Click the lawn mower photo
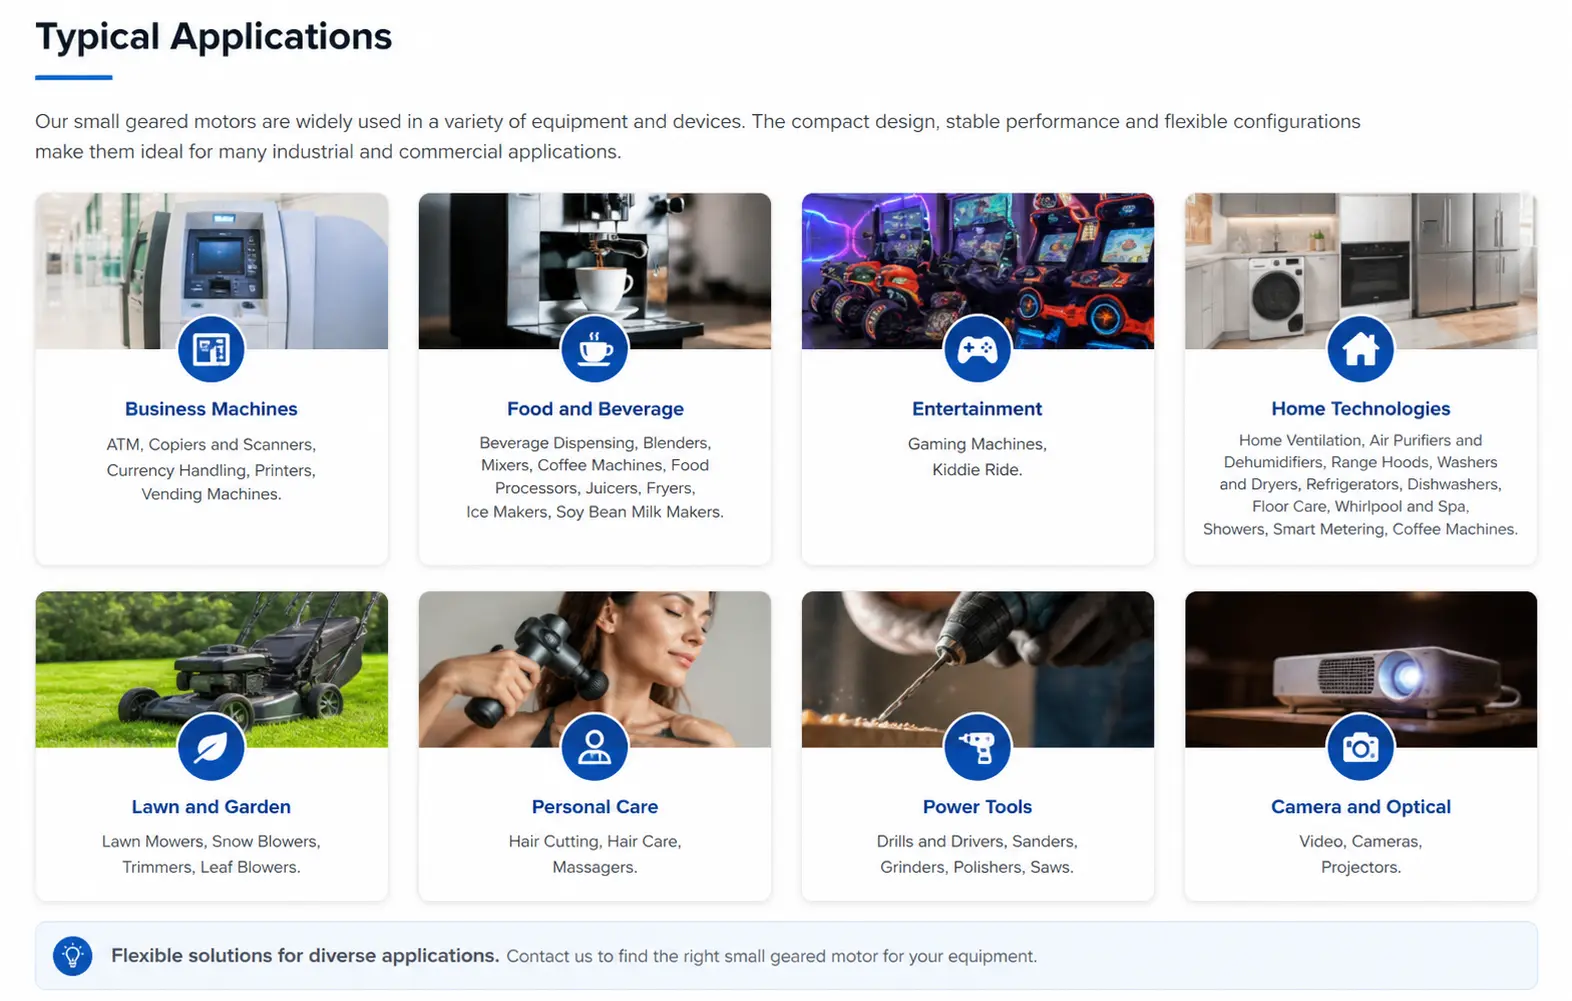The image size is (1572, 1001). tap(211, 669)
